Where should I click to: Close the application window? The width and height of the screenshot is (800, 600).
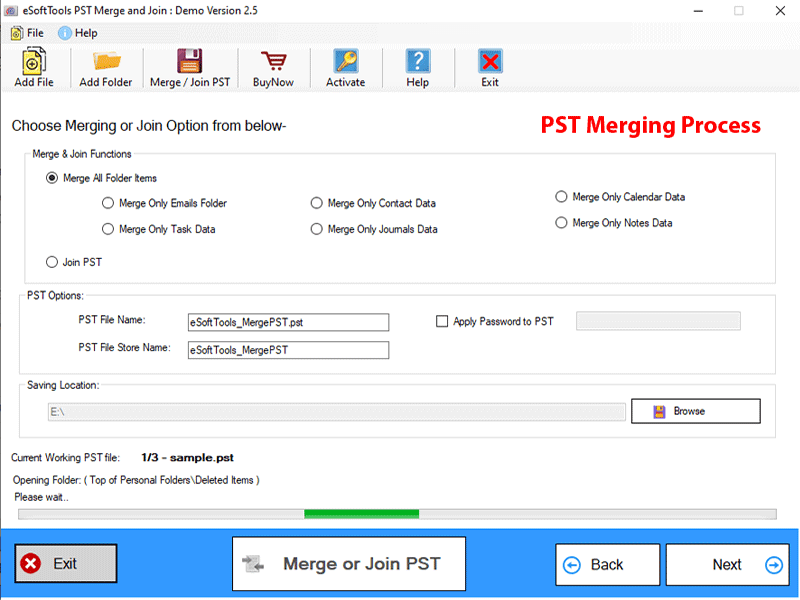point(780,11)
